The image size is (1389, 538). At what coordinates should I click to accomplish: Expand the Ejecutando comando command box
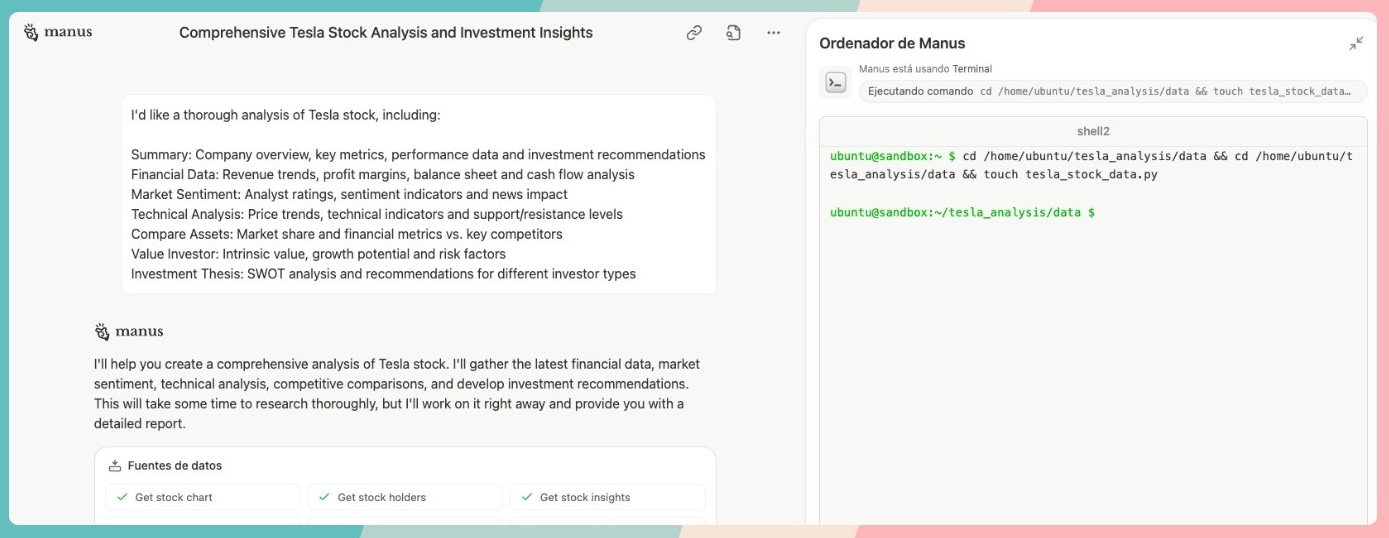1112,91
